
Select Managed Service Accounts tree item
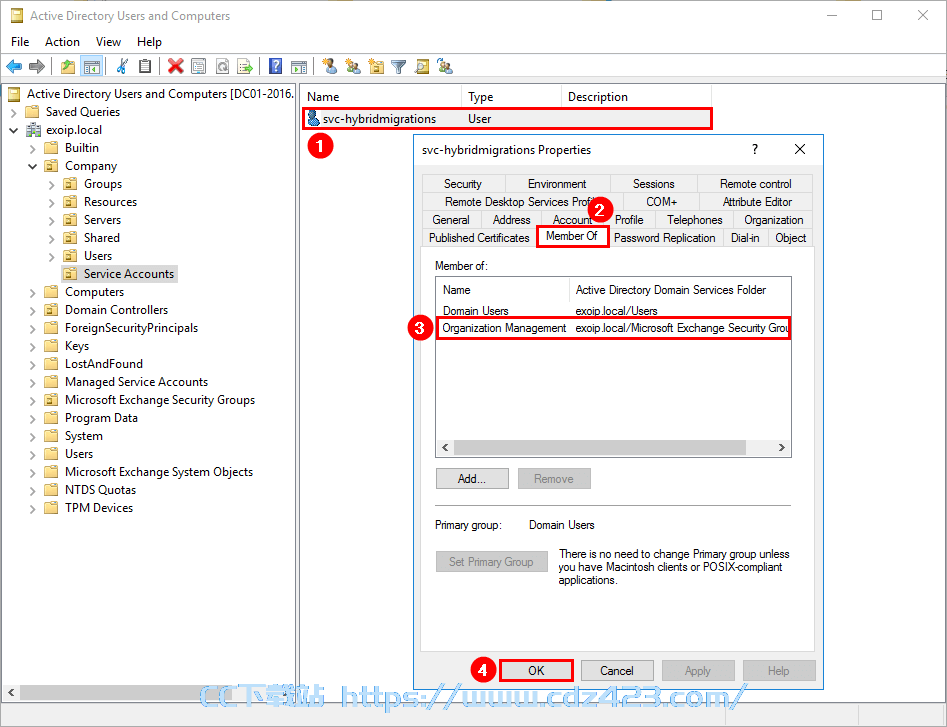point(136,382)
